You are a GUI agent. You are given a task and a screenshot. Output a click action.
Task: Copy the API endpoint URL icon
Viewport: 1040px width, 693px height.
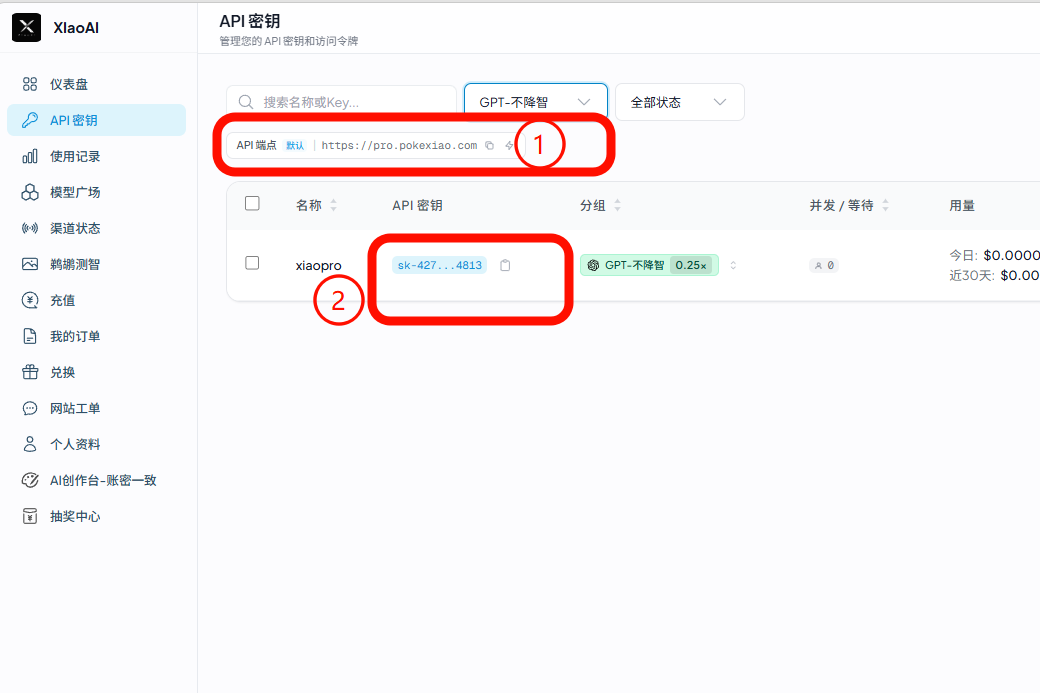(489, 145)
